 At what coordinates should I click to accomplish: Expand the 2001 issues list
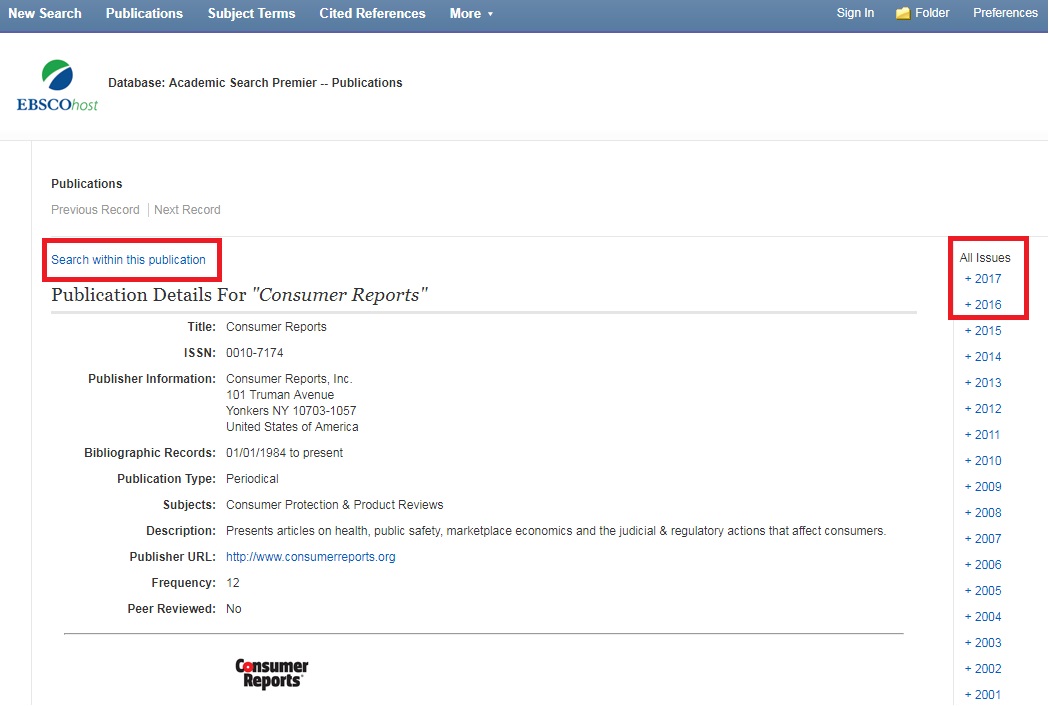click(x=983, y=695)
